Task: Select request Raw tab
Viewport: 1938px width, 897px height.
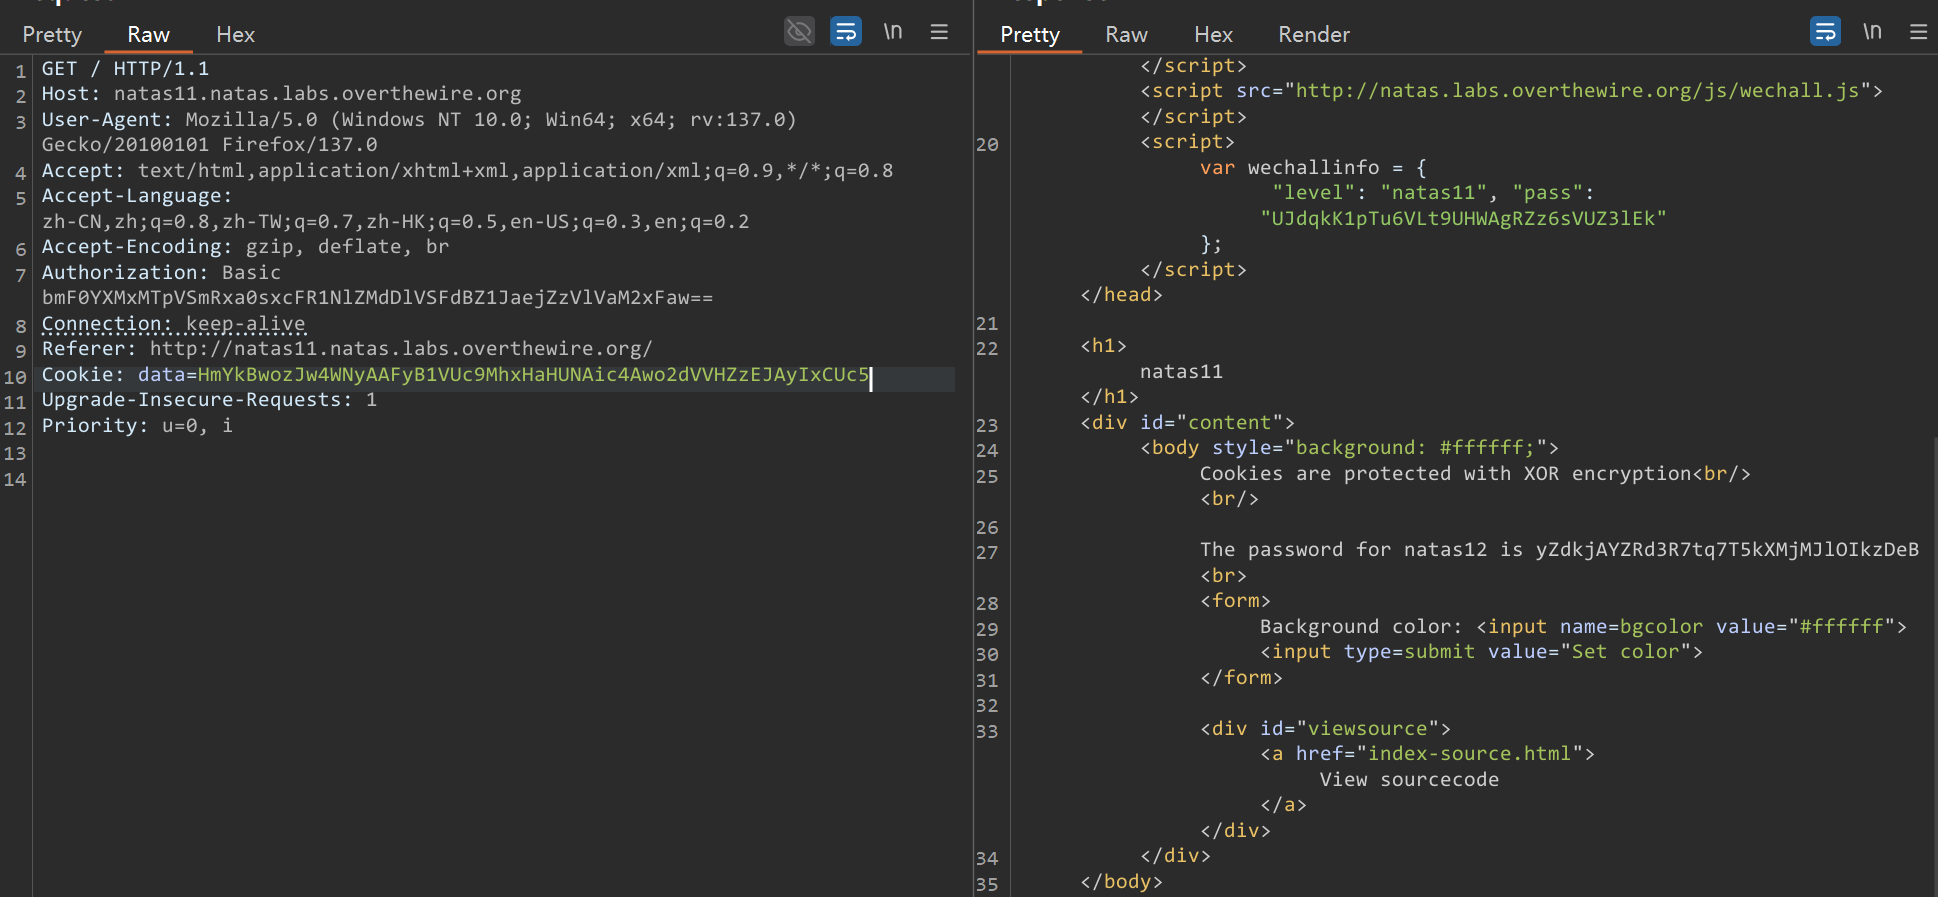Action: (148, 35)
